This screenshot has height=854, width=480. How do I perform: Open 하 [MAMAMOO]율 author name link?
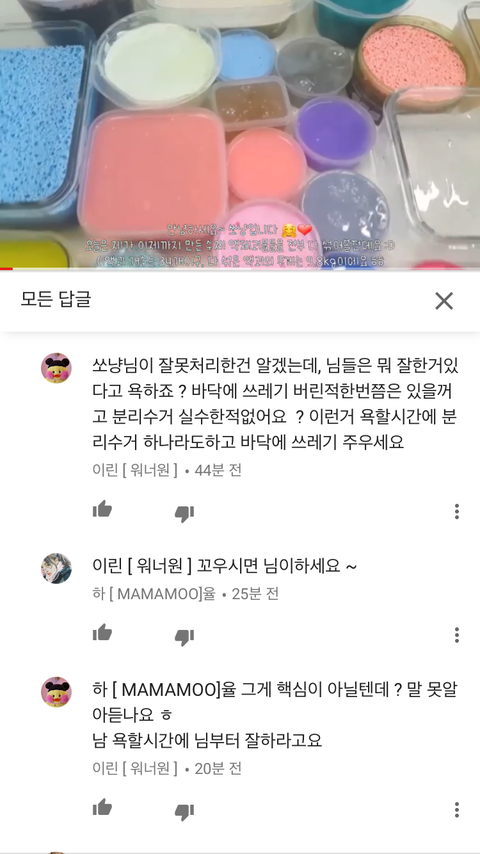(x=154, y=594)
